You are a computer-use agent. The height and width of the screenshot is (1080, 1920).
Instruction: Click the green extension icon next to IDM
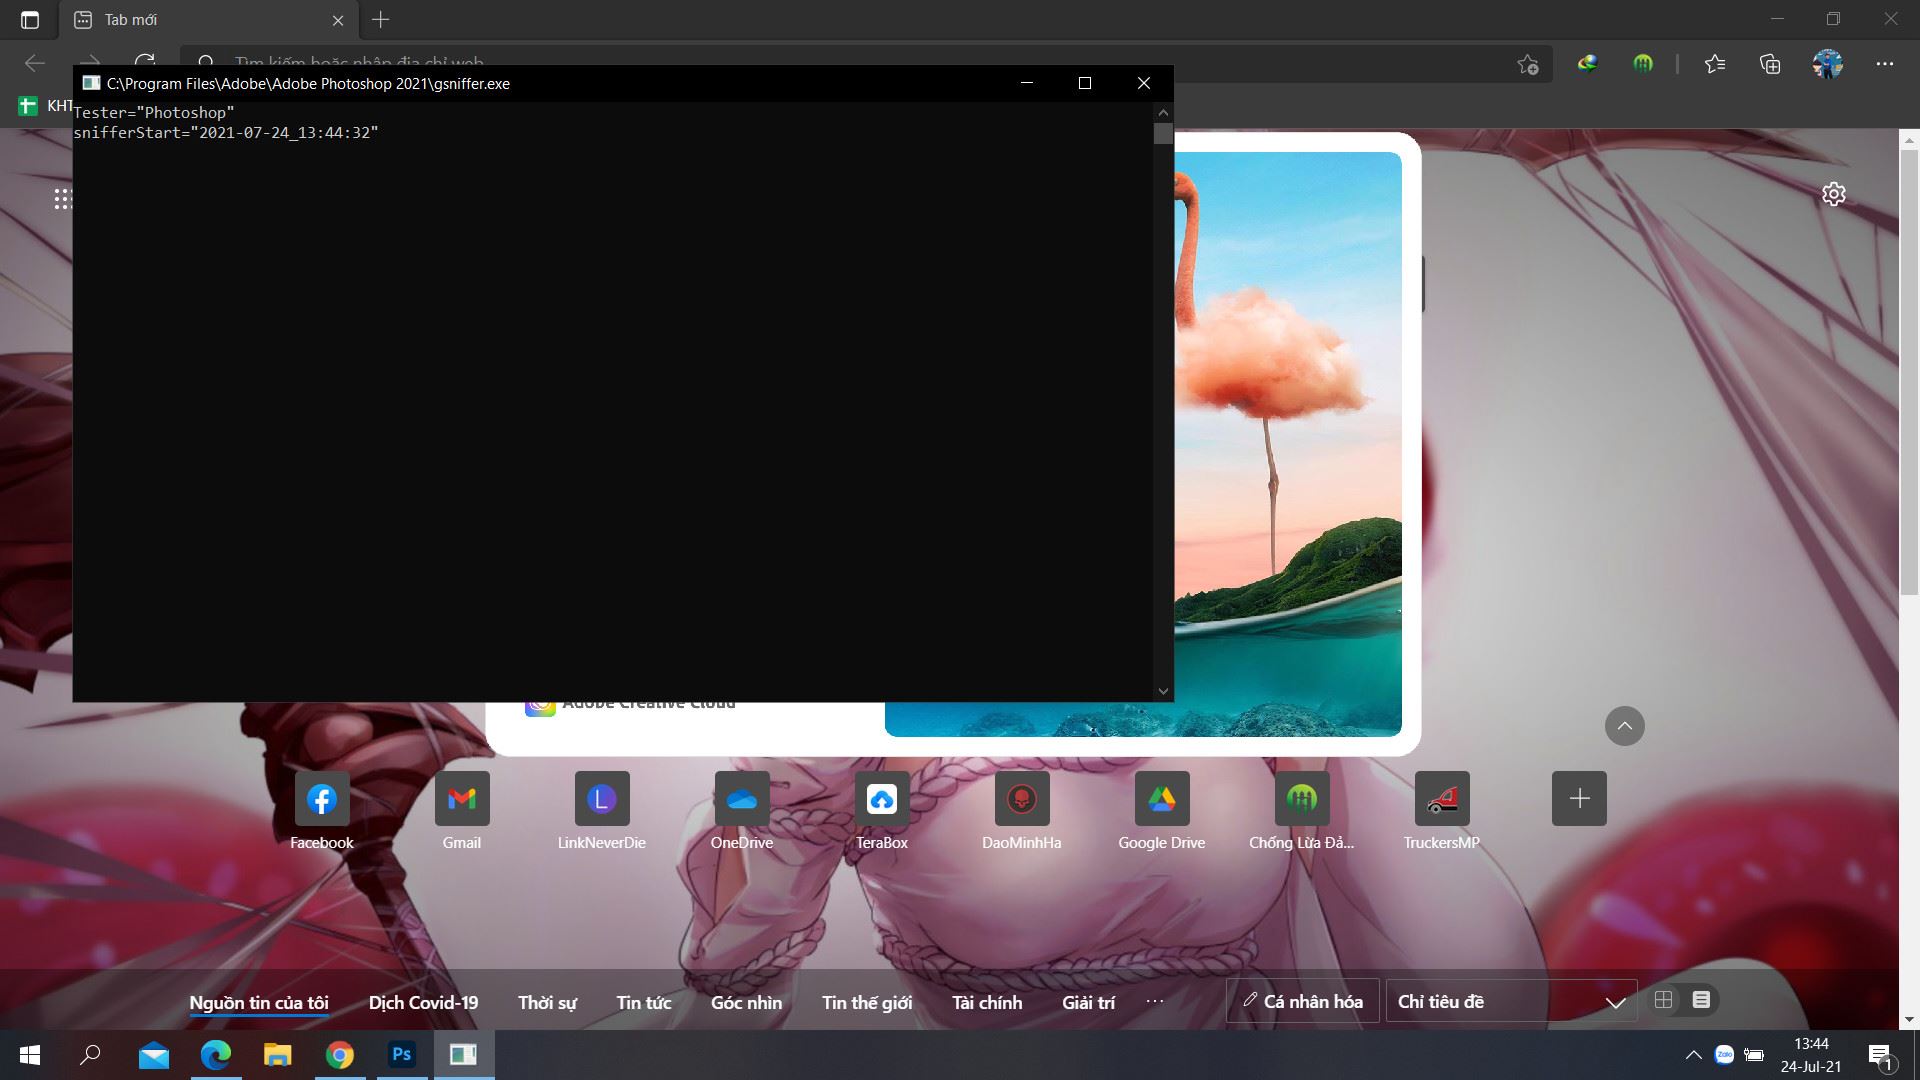click(x=1643, y=64)
